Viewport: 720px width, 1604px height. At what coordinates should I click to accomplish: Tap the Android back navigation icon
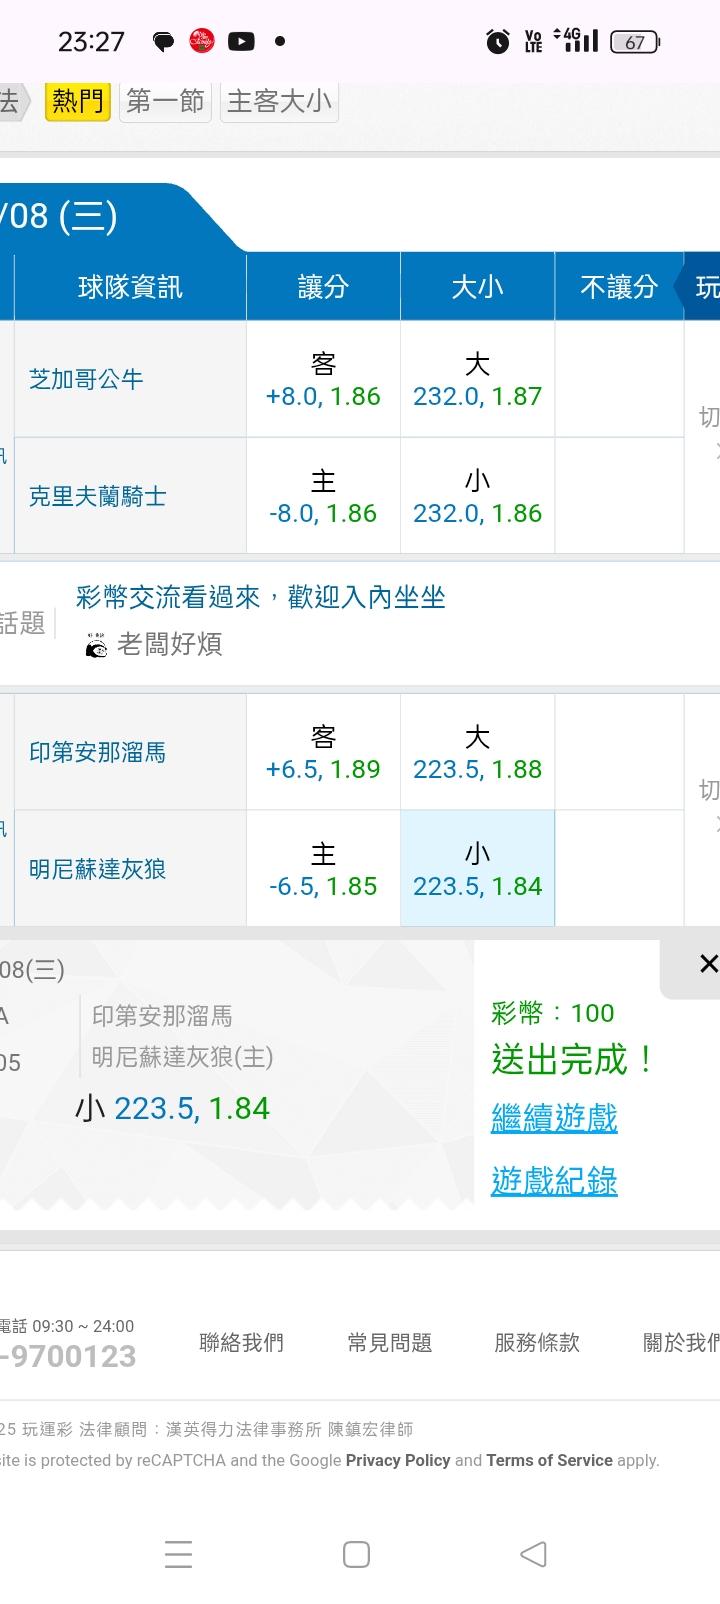click(533, 1554)
